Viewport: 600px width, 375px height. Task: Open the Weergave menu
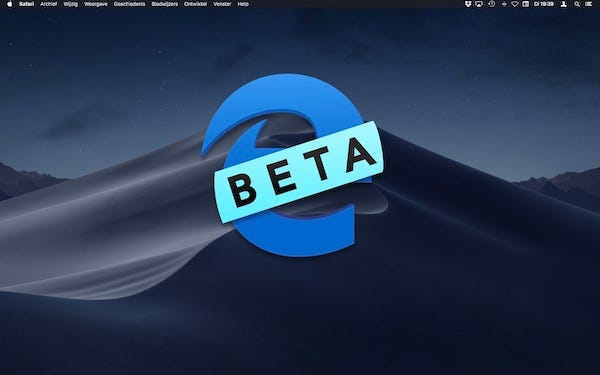pos(96,4)
